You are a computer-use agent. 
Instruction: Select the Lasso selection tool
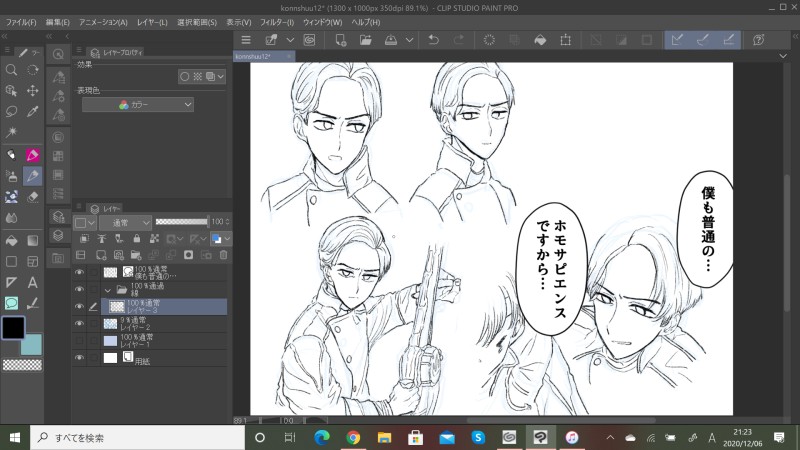point(11,112)
